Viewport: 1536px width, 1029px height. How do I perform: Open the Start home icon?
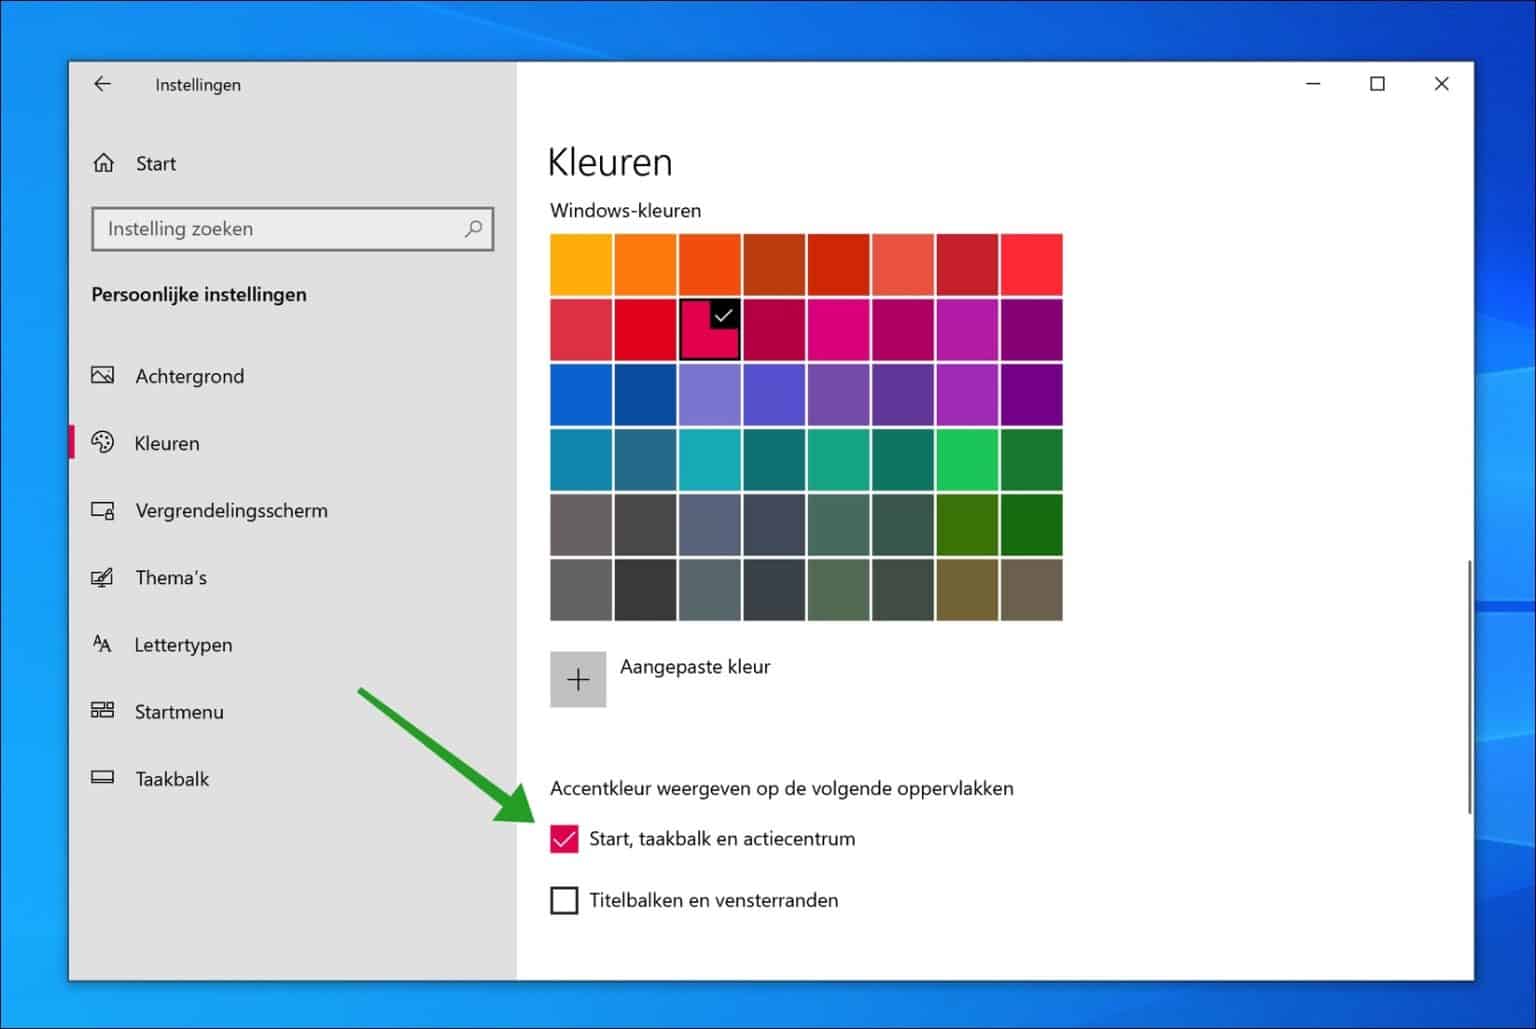104,163
